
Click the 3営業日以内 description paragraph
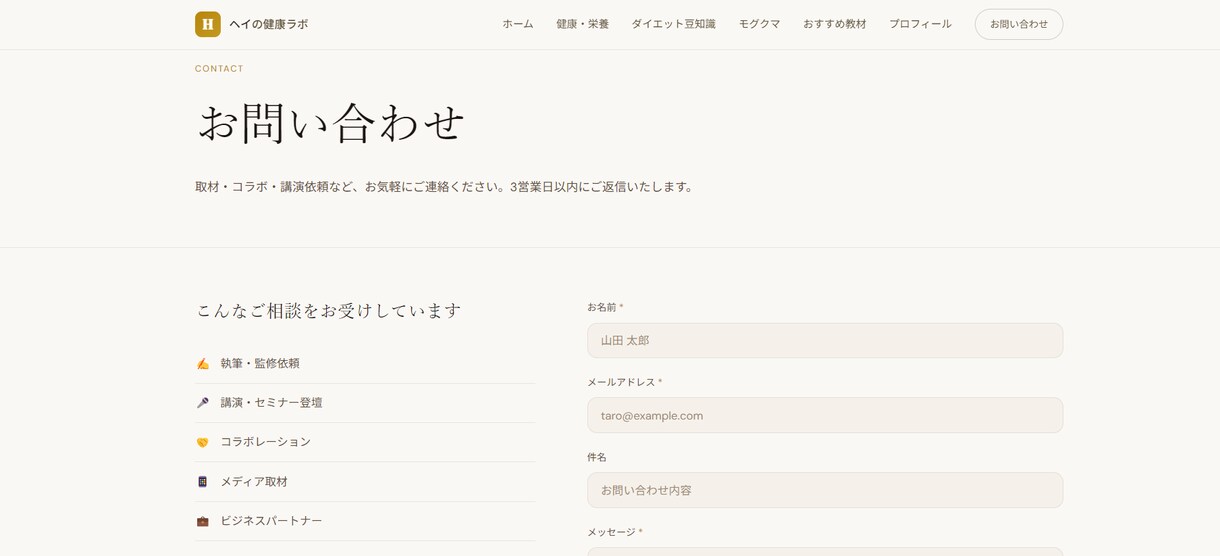(446, 187)
